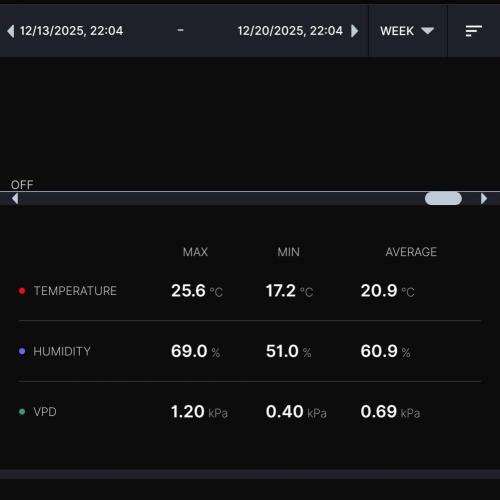Image resolution: width=500 pixels, height=500 pixels.
Task: Go to previous week with left date arrow
Action: 11,31
